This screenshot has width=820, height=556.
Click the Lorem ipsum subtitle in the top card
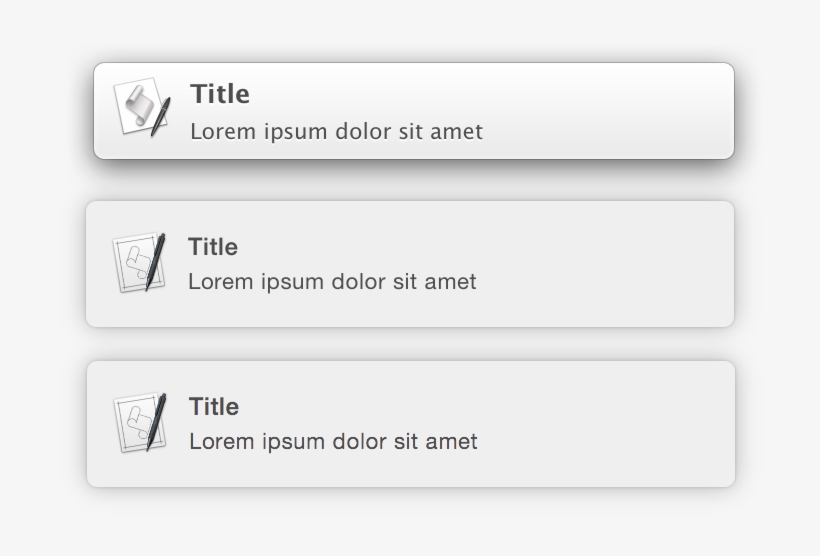coord(336,132)
